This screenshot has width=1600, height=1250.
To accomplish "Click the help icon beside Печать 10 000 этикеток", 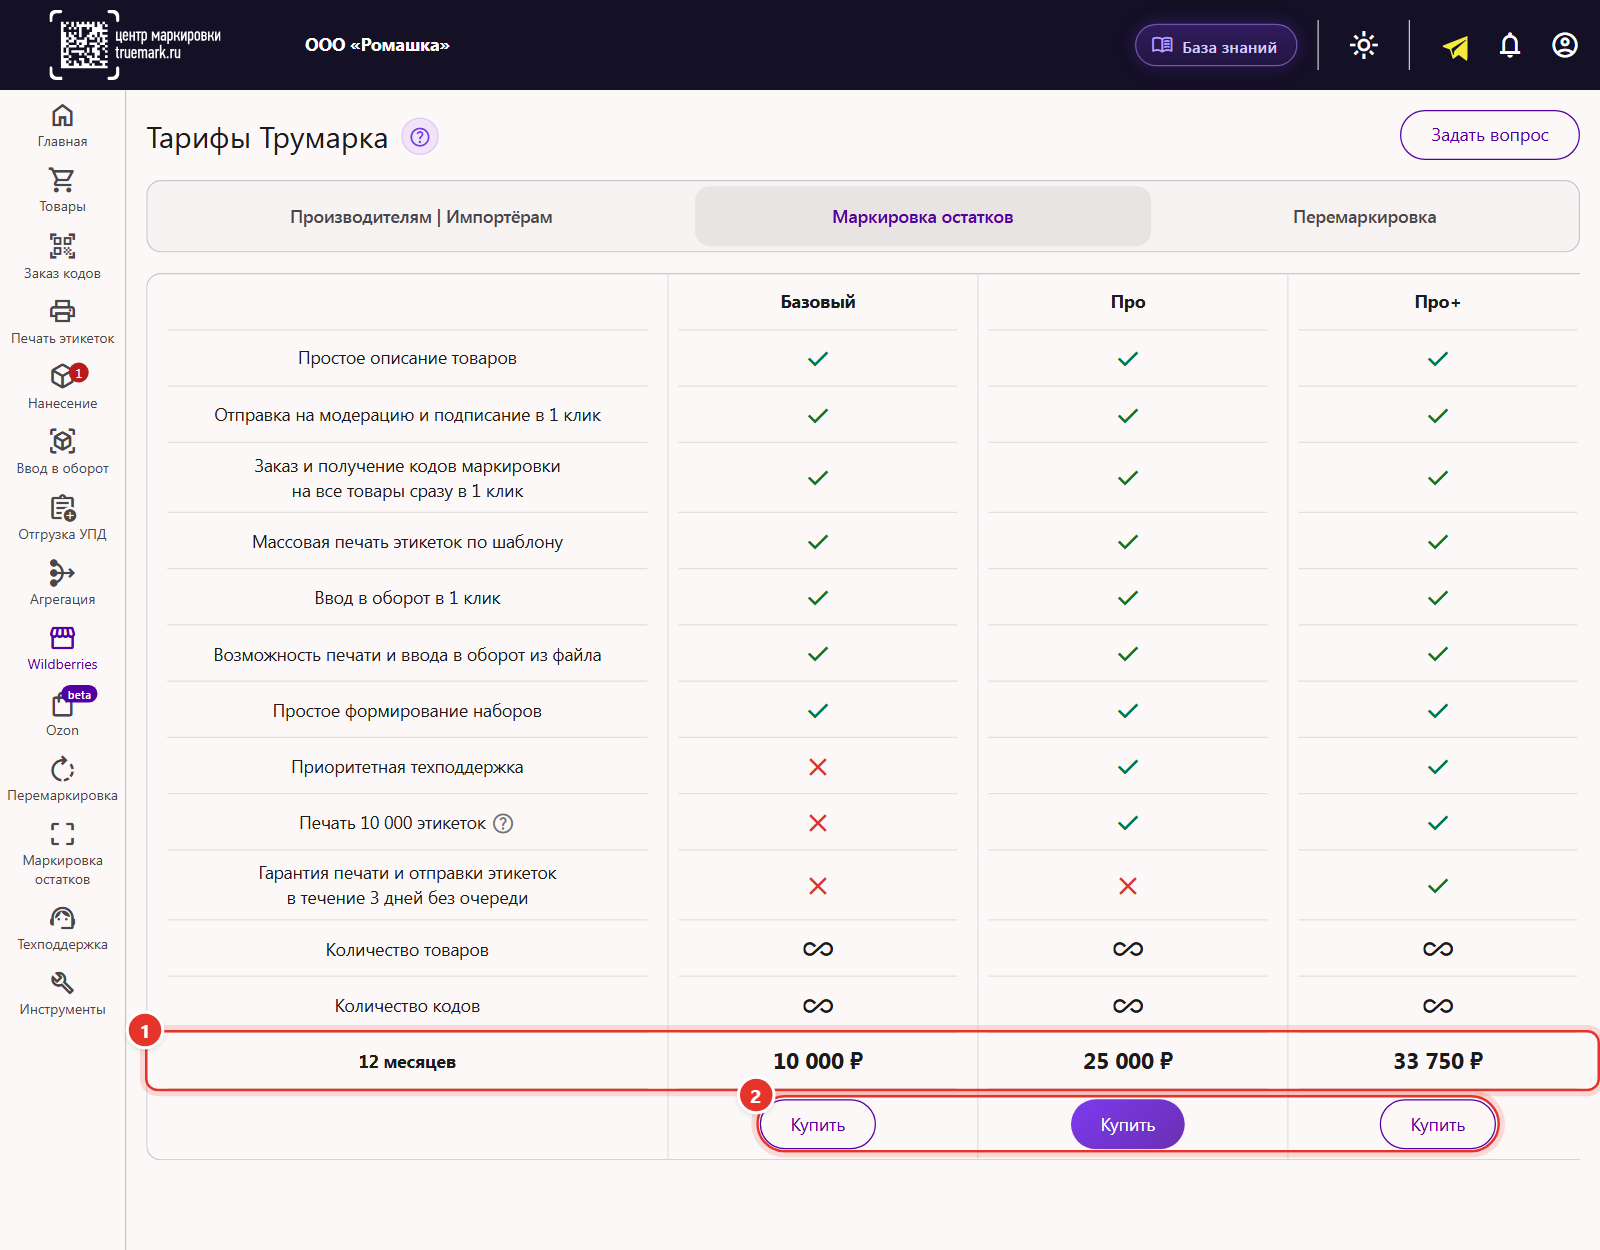I will pyautogui.click(x=504, y=823).
